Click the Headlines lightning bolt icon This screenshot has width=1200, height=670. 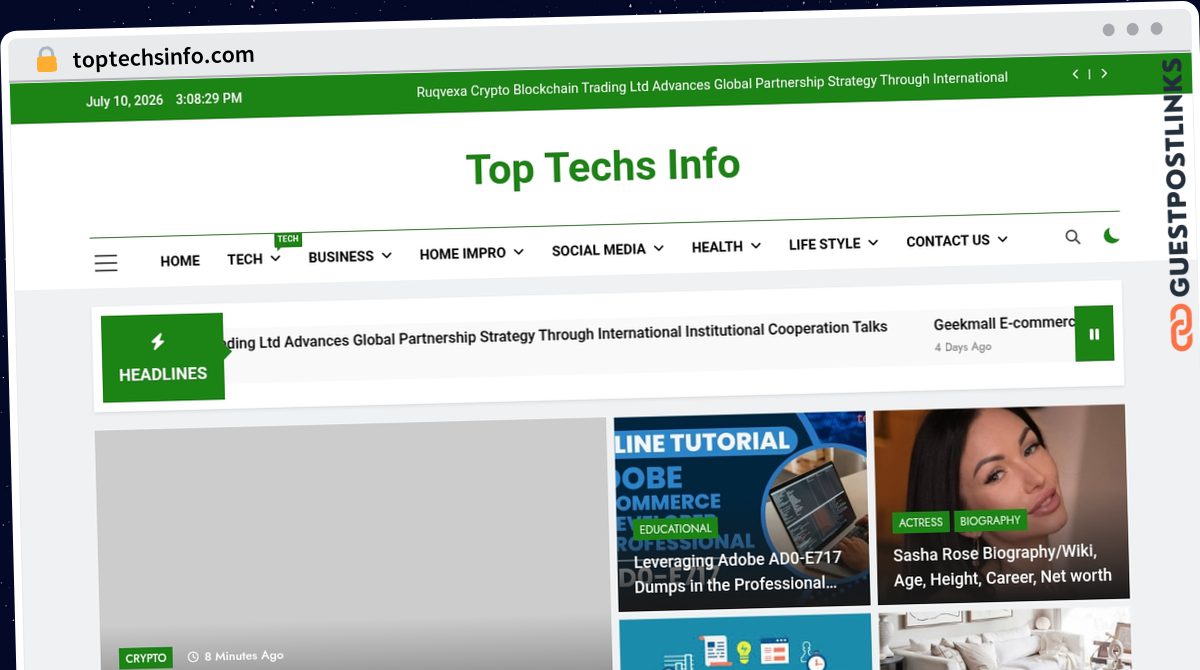[x=157, y=342]
